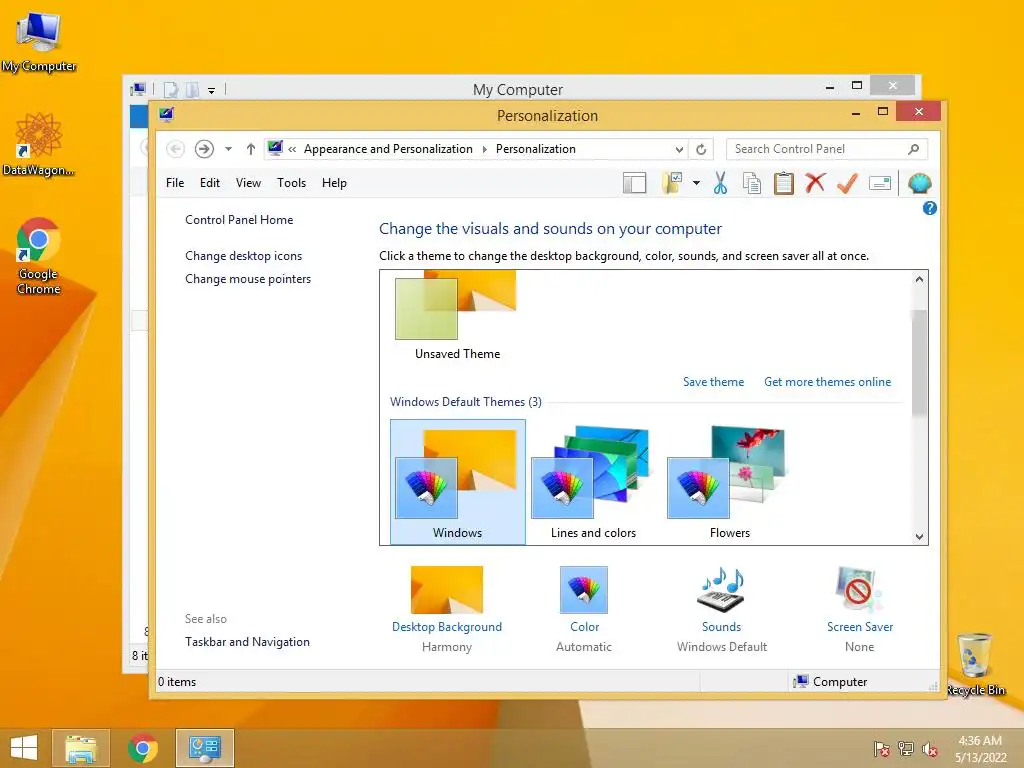Select the Lines and colors theme
Viewport: 1024px width, 768px height.
[593, 482]
